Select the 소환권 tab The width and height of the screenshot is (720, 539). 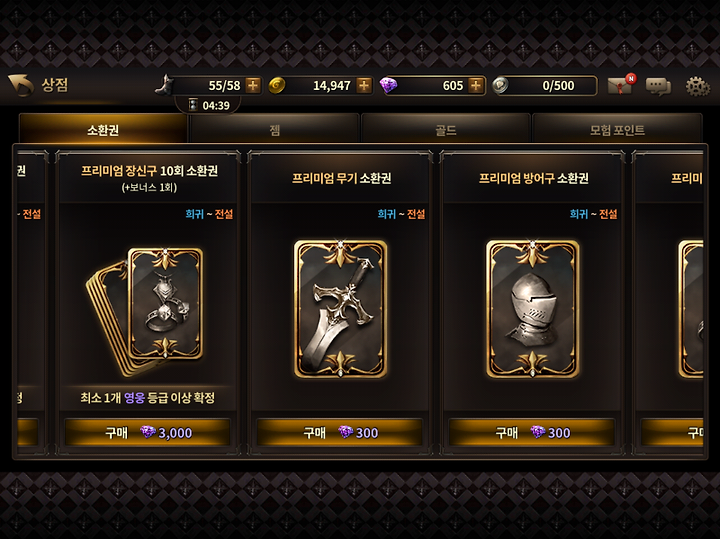(x=103, y=129)
